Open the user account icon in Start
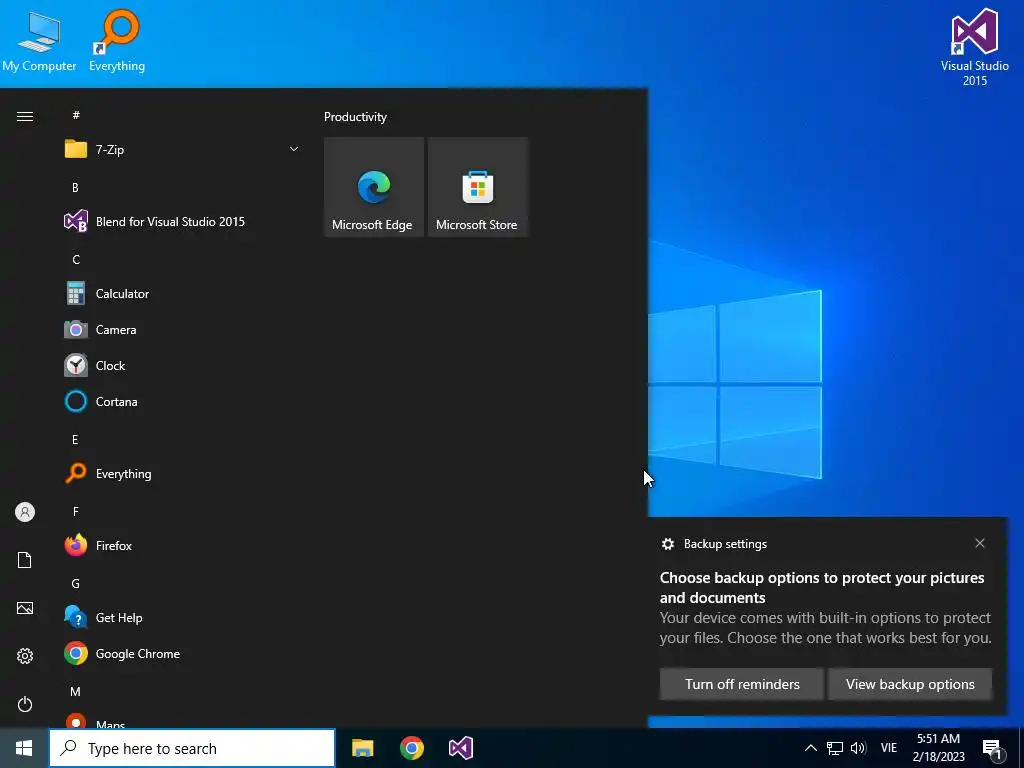This screenshot has height=768, width=1024. point(25,512)
